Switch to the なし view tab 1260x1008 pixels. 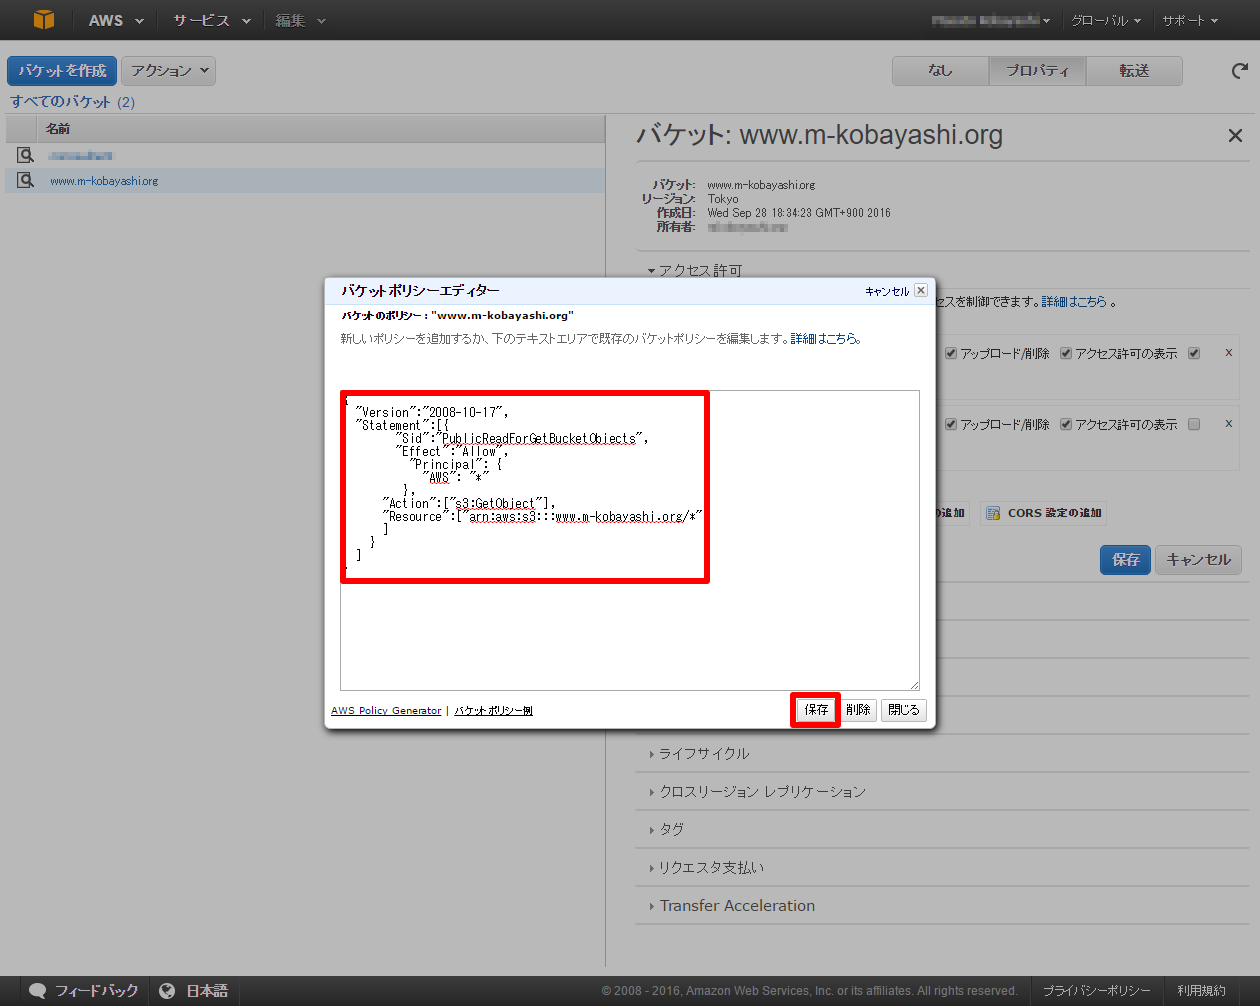click(940, 70)
